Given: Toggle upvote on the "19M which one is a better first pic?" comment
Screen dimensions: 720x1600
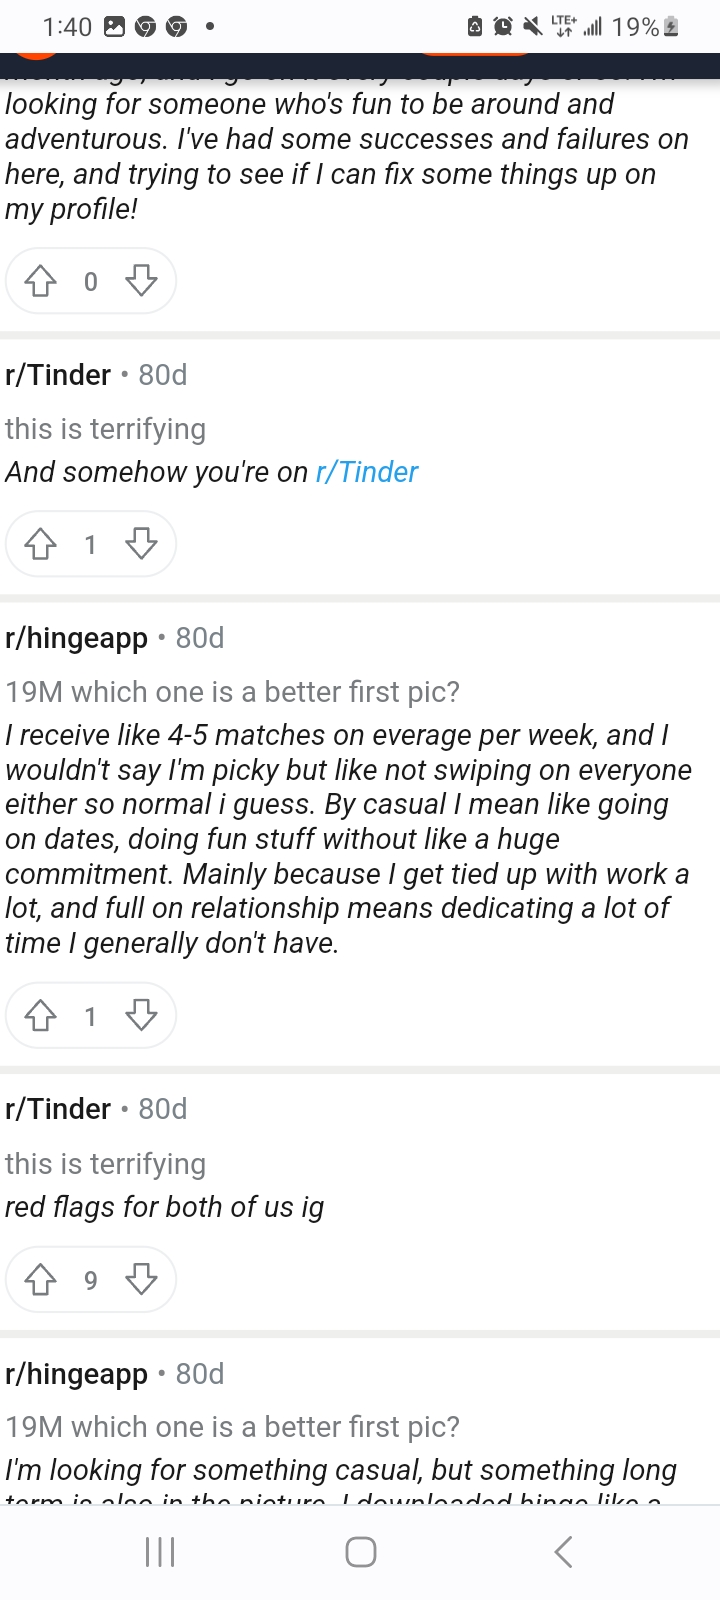Looking at the screenshot, I should pyautogui.click(x=40, y=1015).
